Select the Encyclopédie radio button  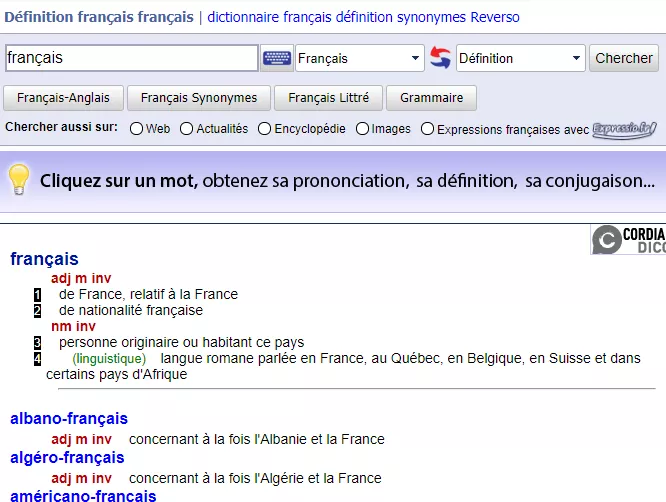[x=264, y=129]
